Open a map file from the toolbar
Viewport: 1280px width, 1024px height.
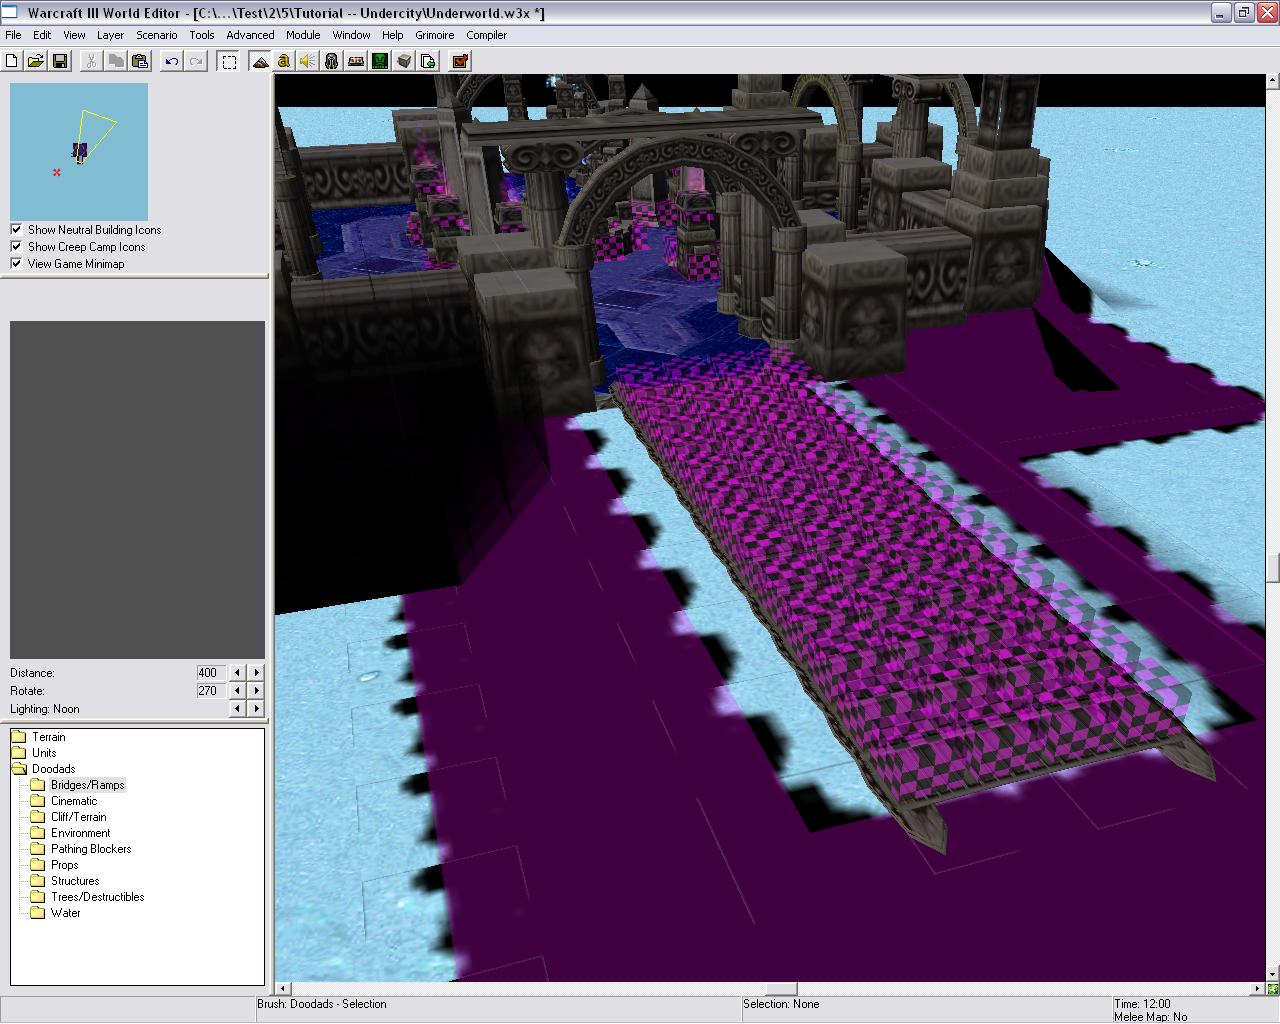click(36, 61)
